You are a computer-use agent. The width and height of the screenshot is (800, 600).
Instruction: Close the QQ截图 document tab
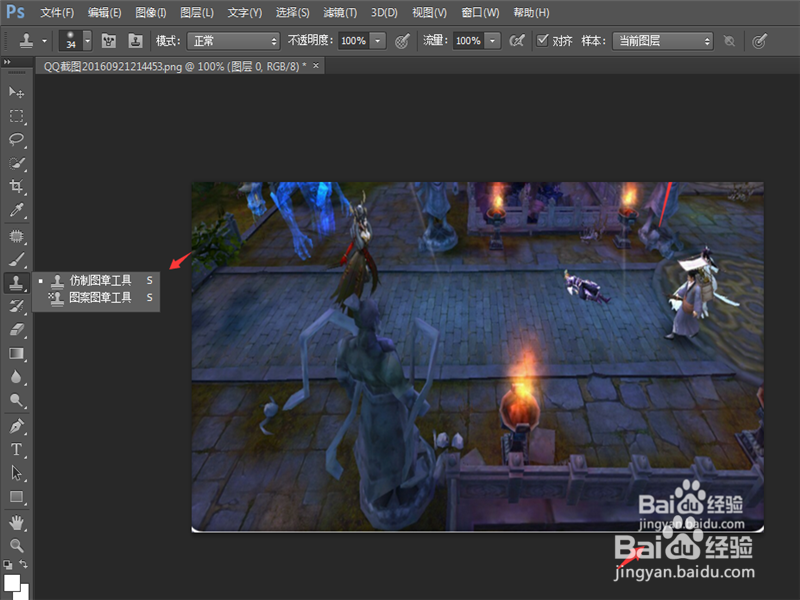pyautogui.click(x=316, y=65)
